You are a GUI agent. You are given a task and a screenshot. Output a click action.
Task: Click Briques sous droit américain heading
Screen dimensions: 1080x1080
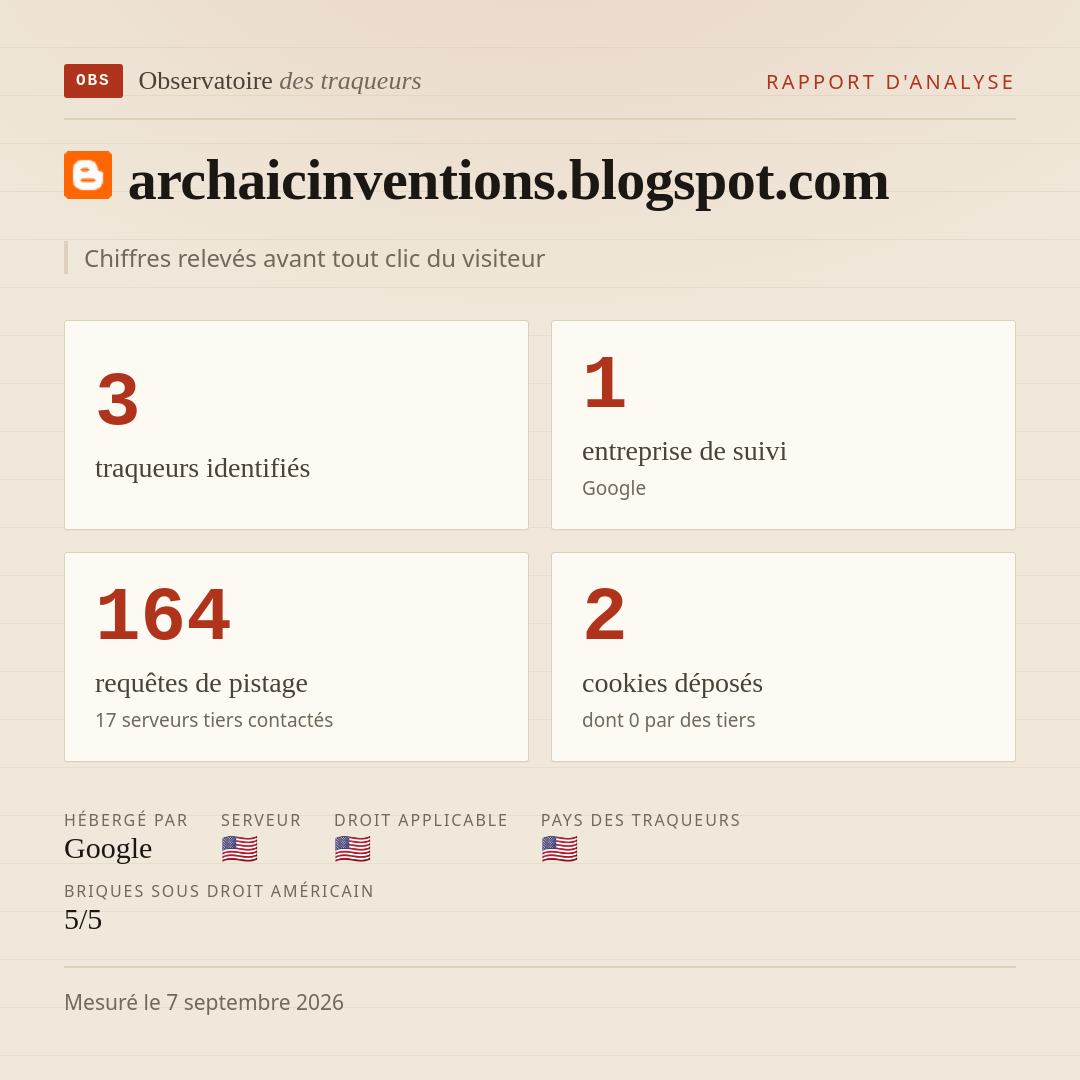click(x=219, y=891)
